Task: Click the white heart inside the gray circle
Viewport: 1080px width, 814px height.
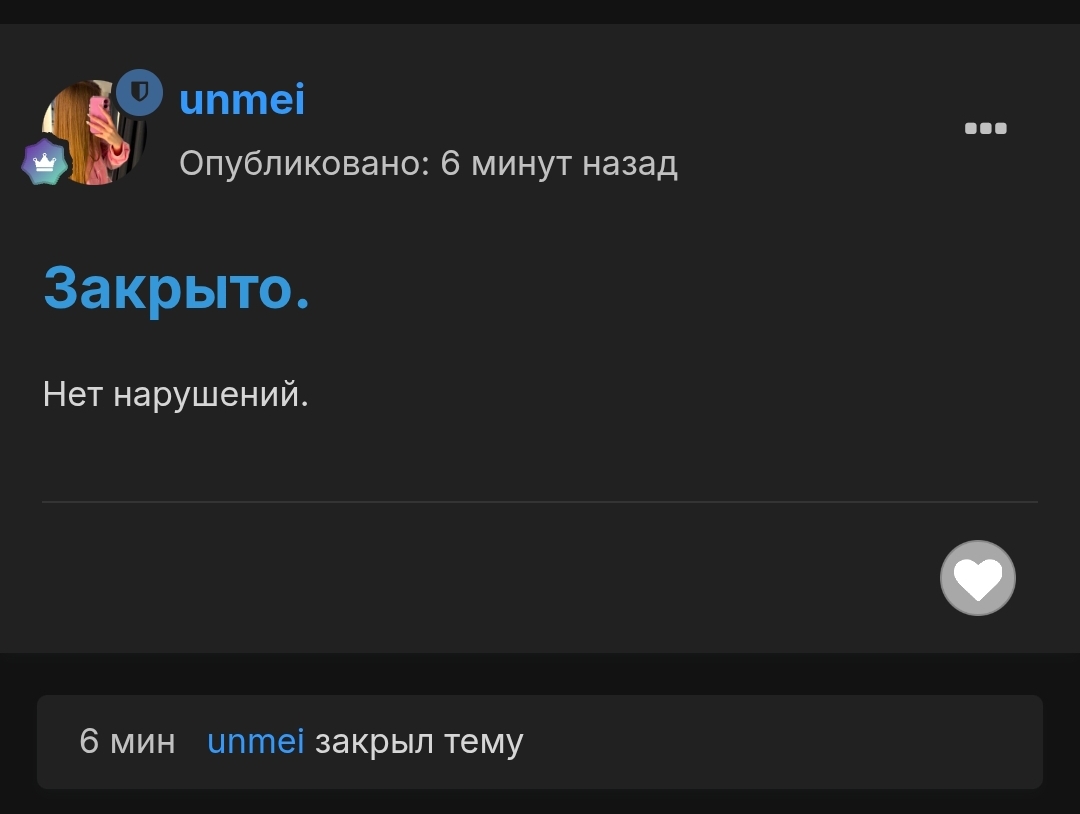Action: (977, 579)
